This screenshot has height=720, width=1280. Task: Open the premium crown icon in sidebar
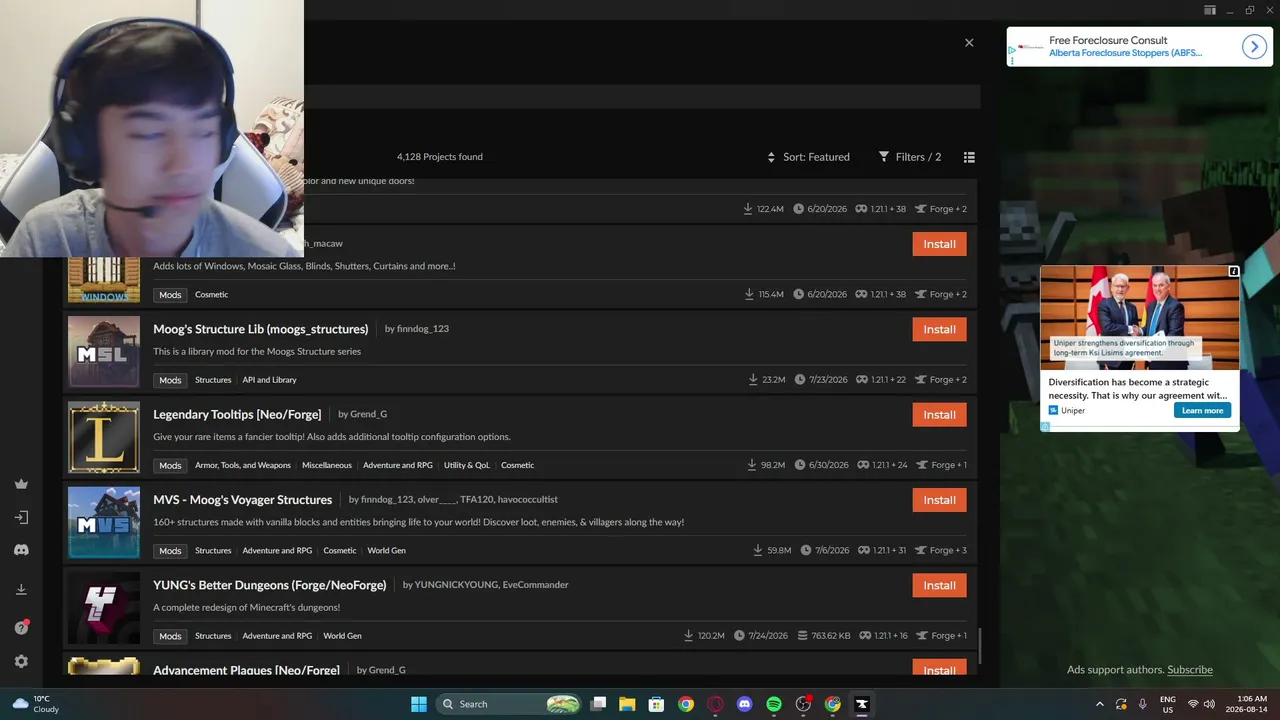[x=21, y=484]
